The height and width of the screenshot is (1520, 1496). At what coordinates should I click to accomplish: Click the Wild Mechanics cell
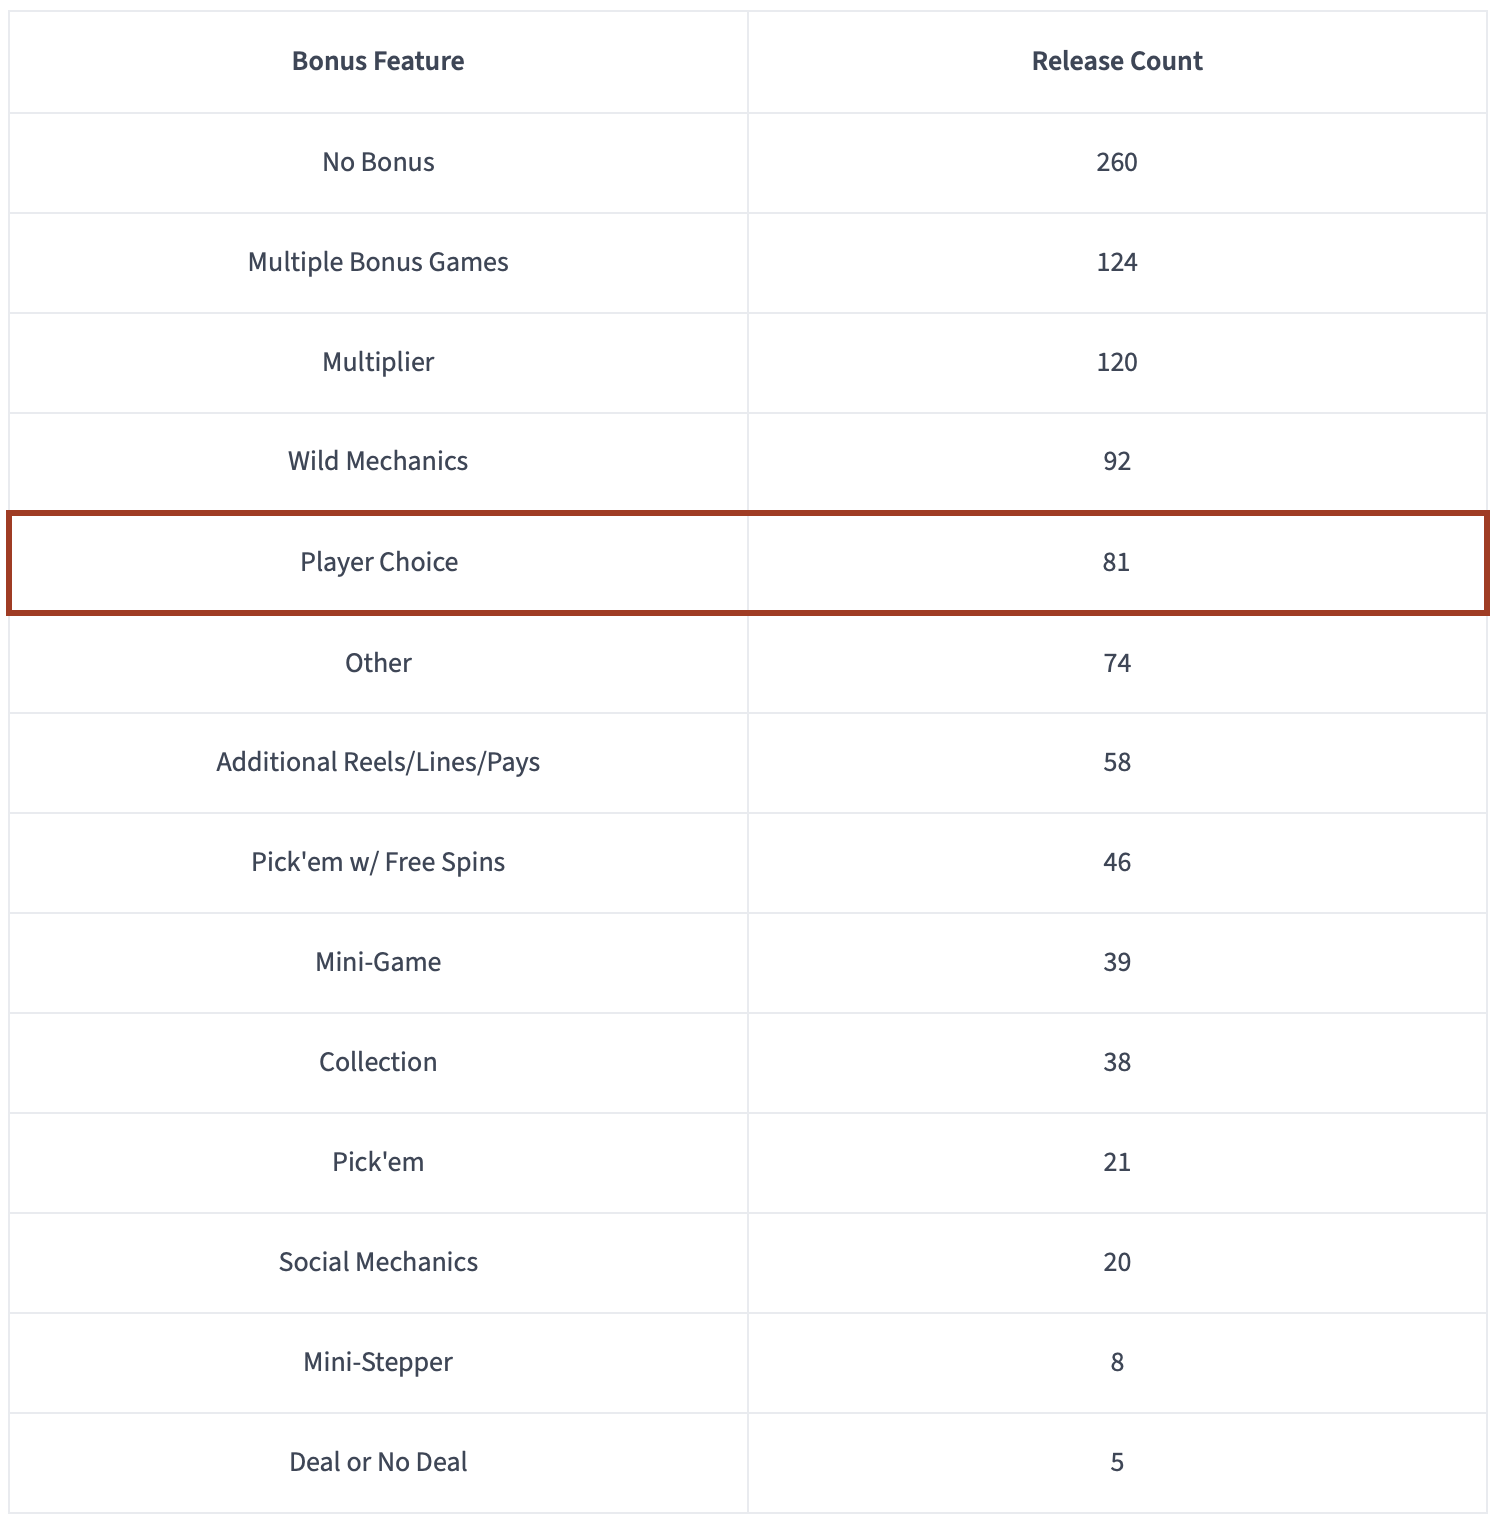tap(378, 461)
